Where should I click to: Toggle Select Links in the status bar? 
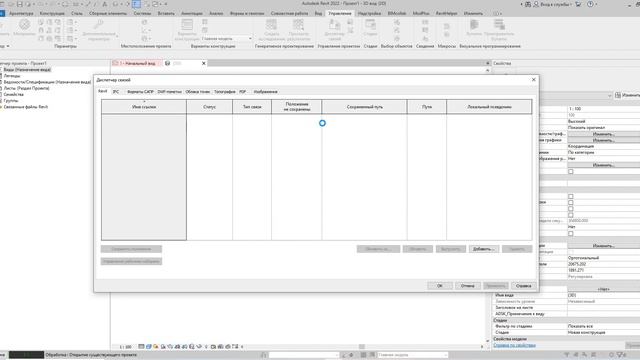pyautogui.click(x=567, y=355)
